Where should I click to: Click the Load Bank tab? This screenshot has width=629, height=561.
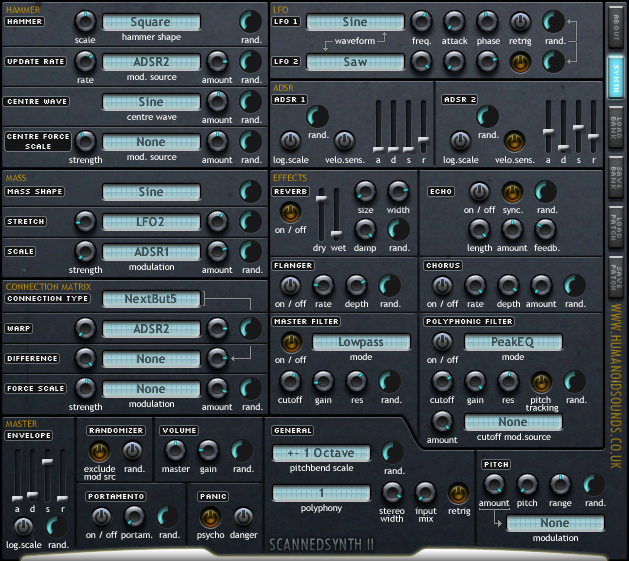617,128
